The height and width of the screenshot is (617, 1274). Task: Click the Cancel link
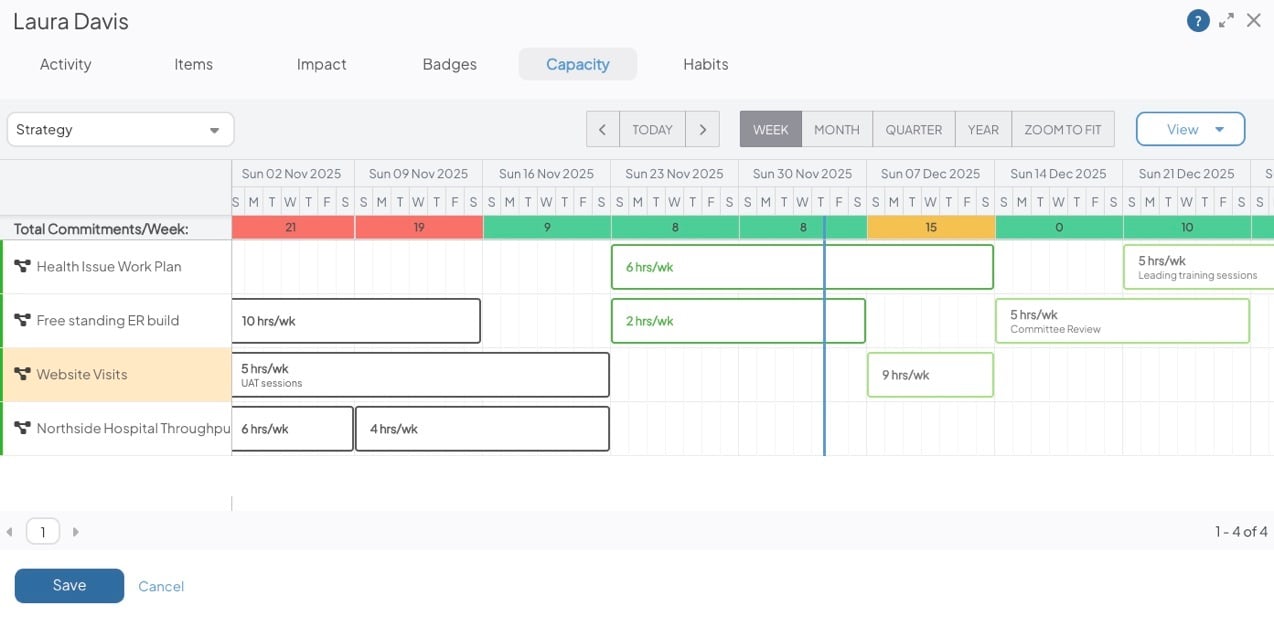click(x=161, y=587)
